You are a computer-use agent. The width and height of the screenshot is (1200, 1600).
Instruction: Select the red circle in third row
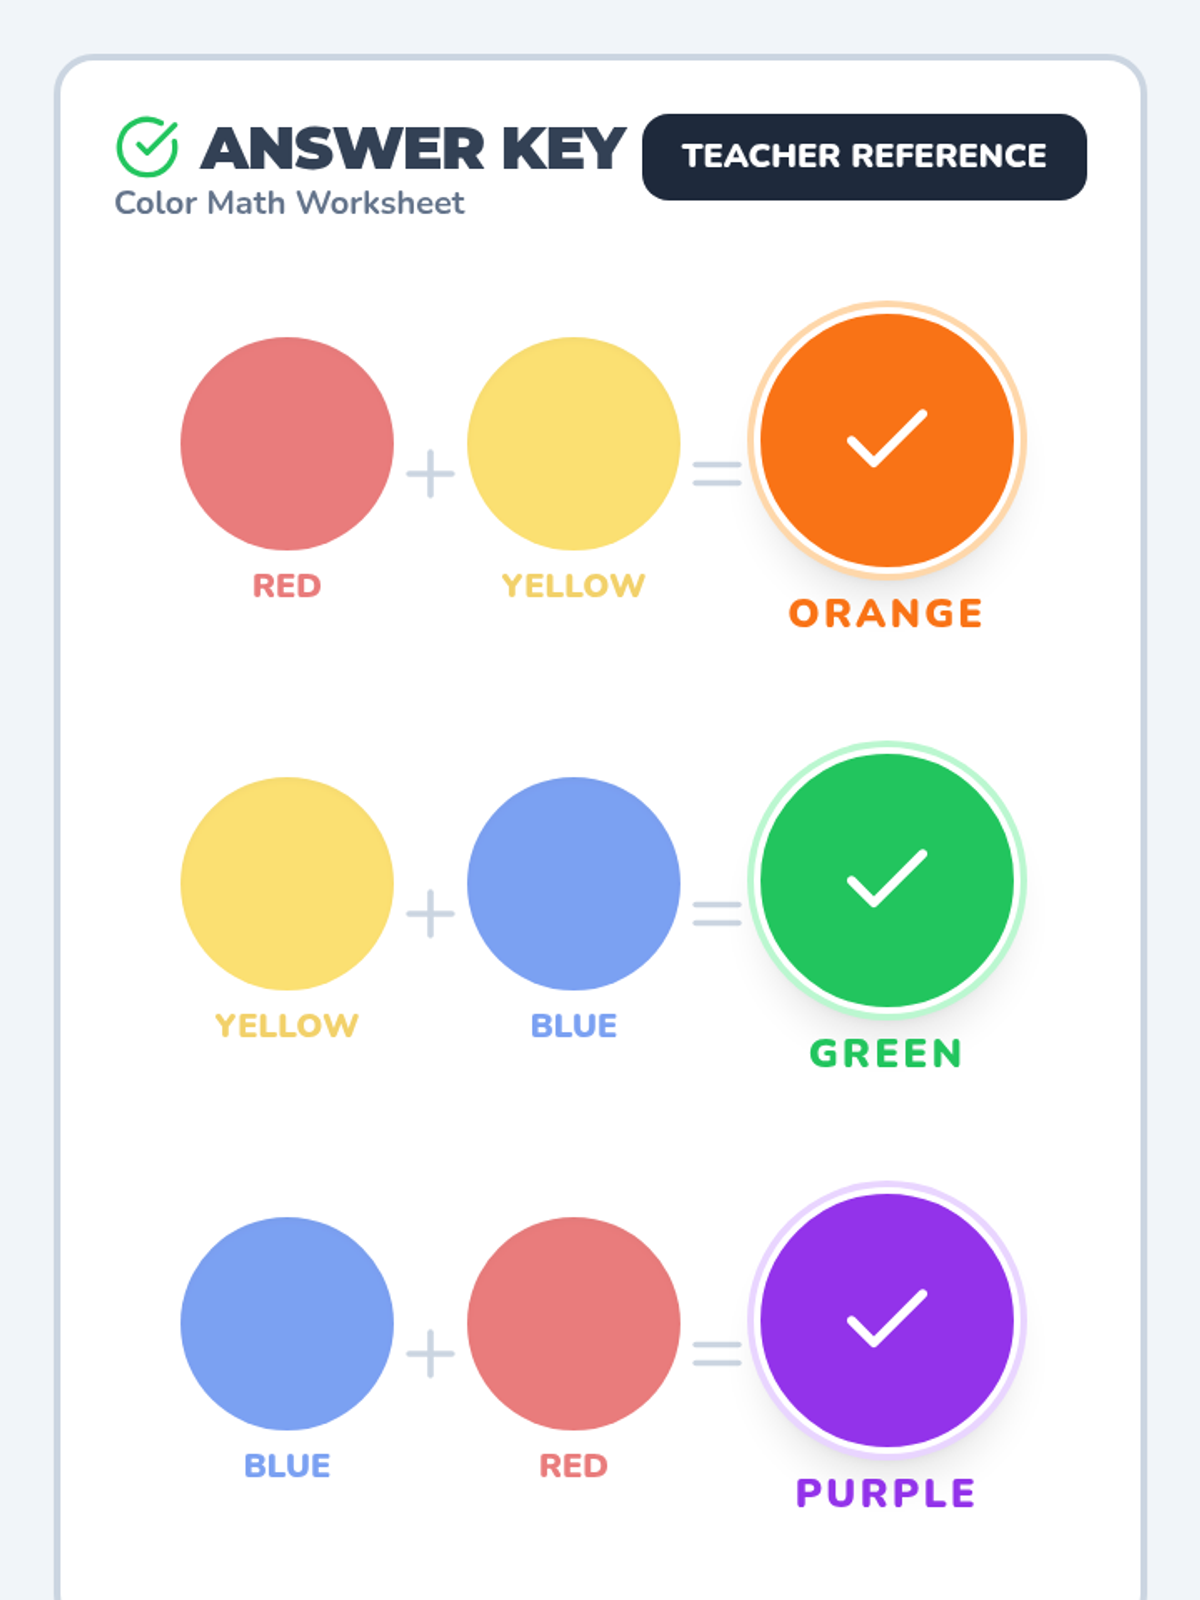(573, 1324)
